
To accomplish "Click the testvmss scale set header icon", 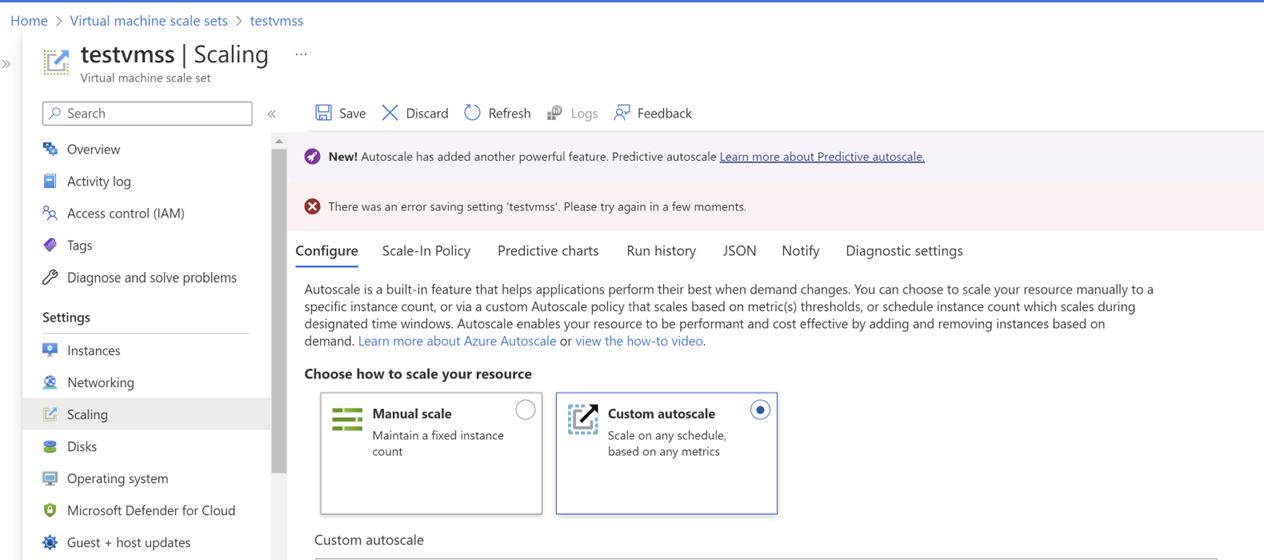I will pyautogui.click(x=56, y=61).
